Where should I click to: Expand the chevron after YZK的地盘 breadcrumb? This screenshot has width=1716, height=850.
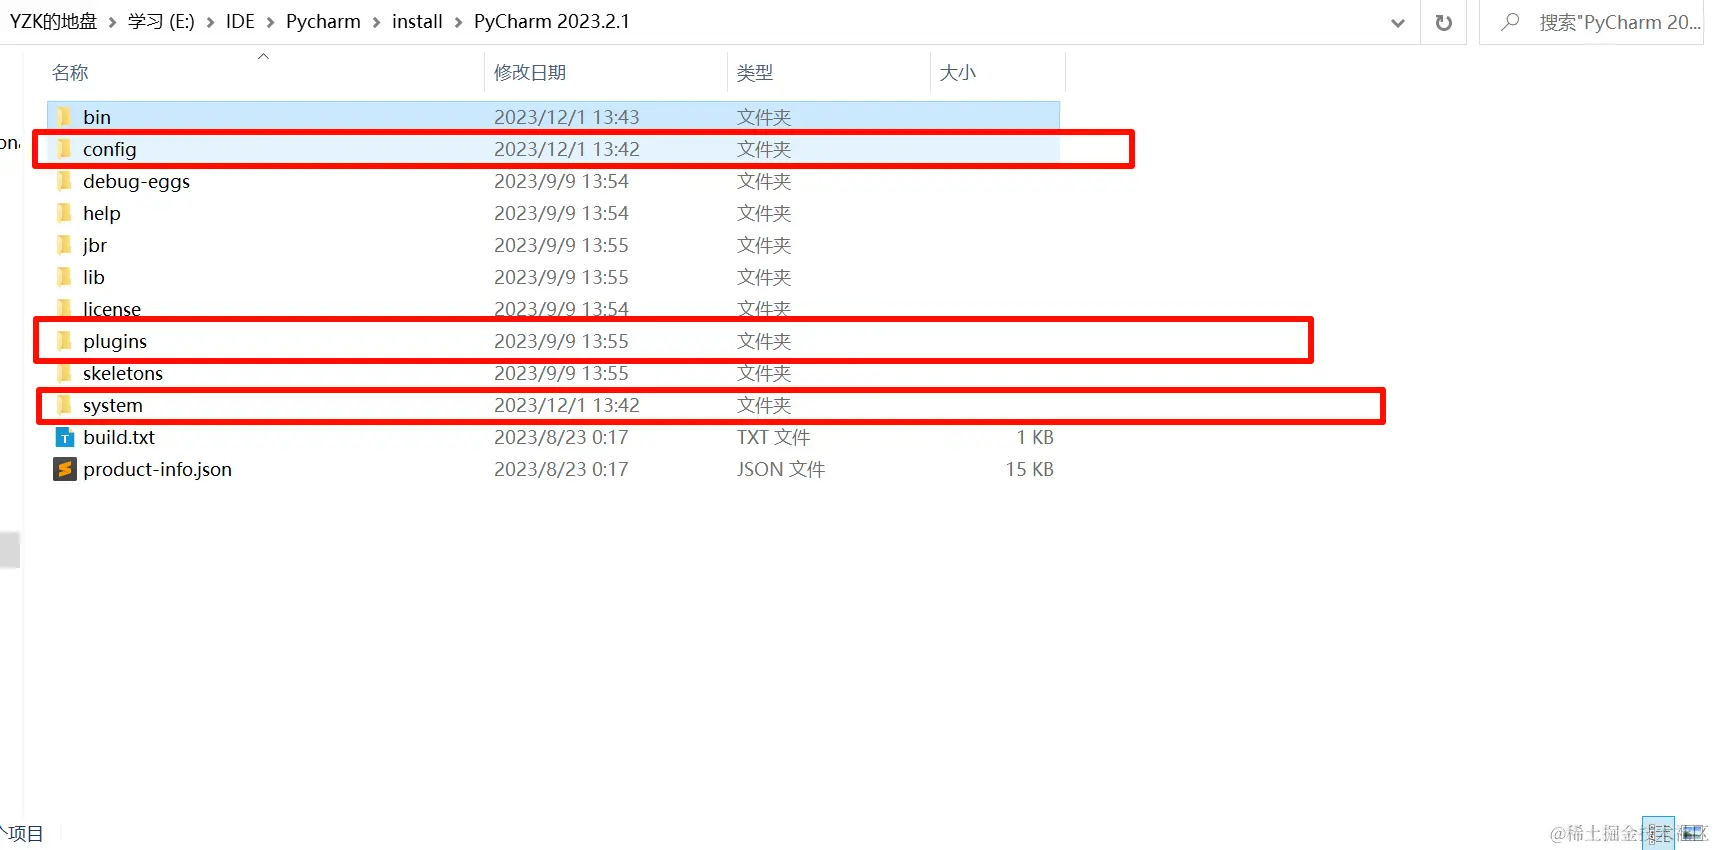point(112,22)
